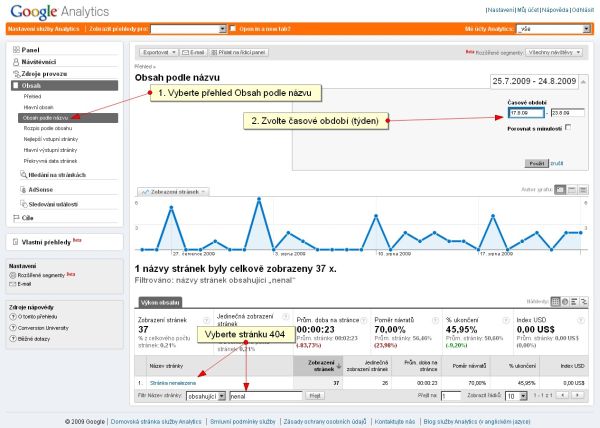Choose the comparison view icon in Náhledy
The width and height of the screenshot is (600, 428).
[584, 302]
